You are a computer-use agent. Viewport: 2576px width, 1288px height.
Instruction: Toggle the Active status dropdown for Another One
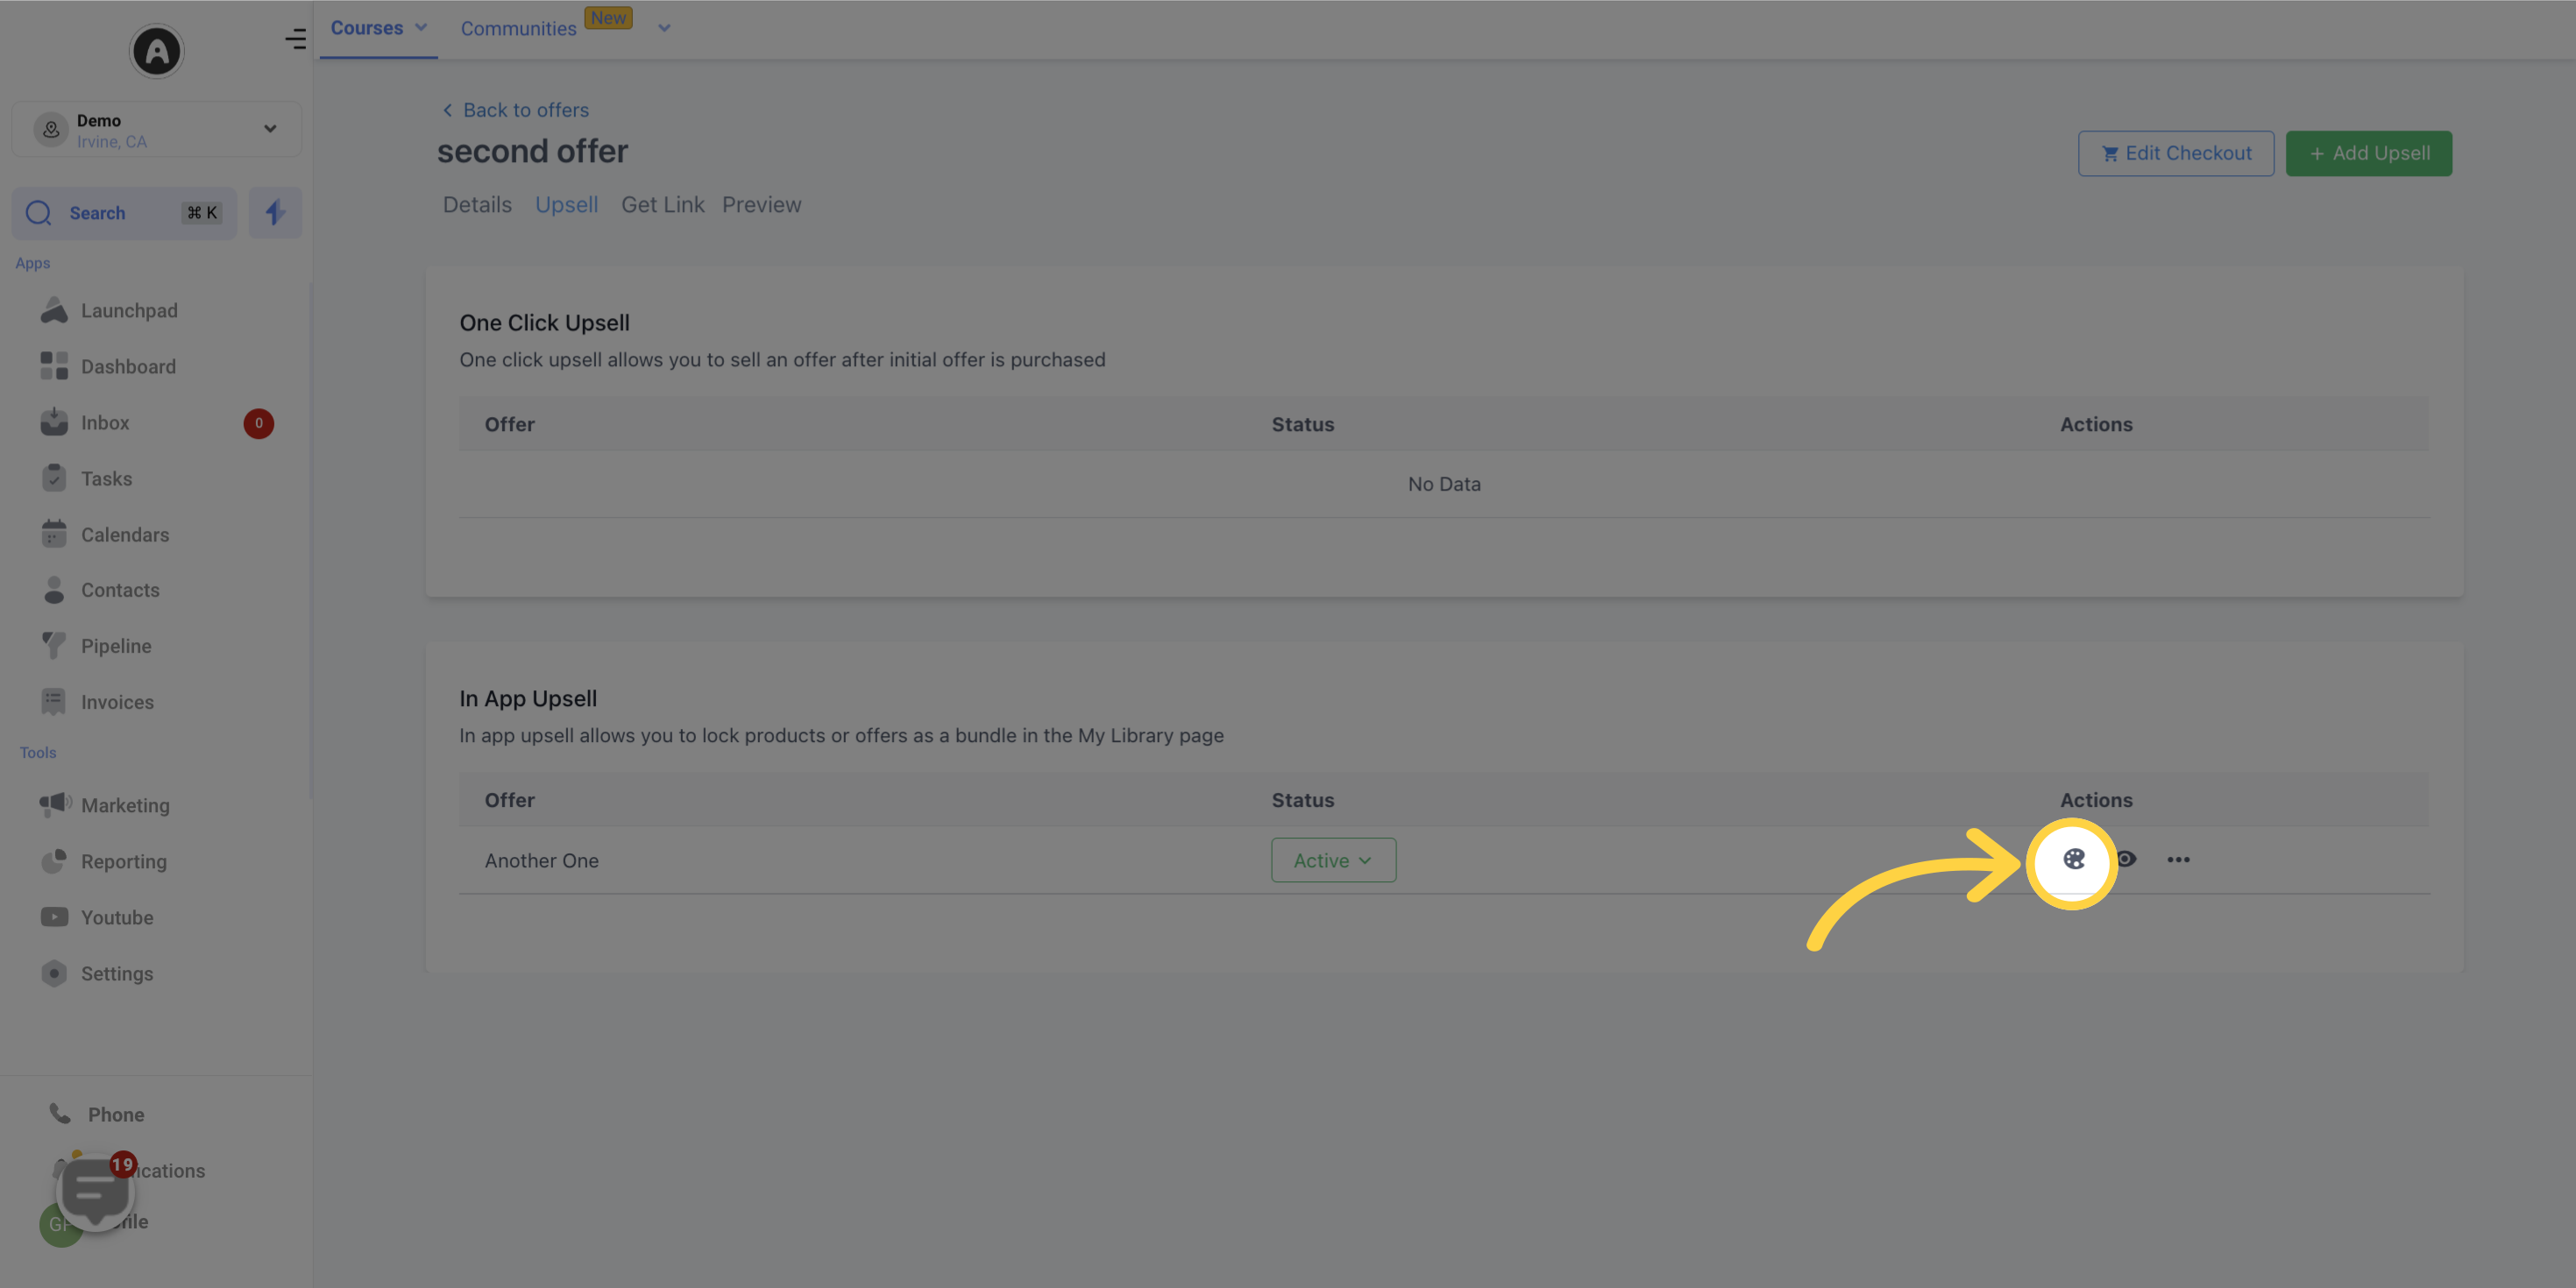1334,860
